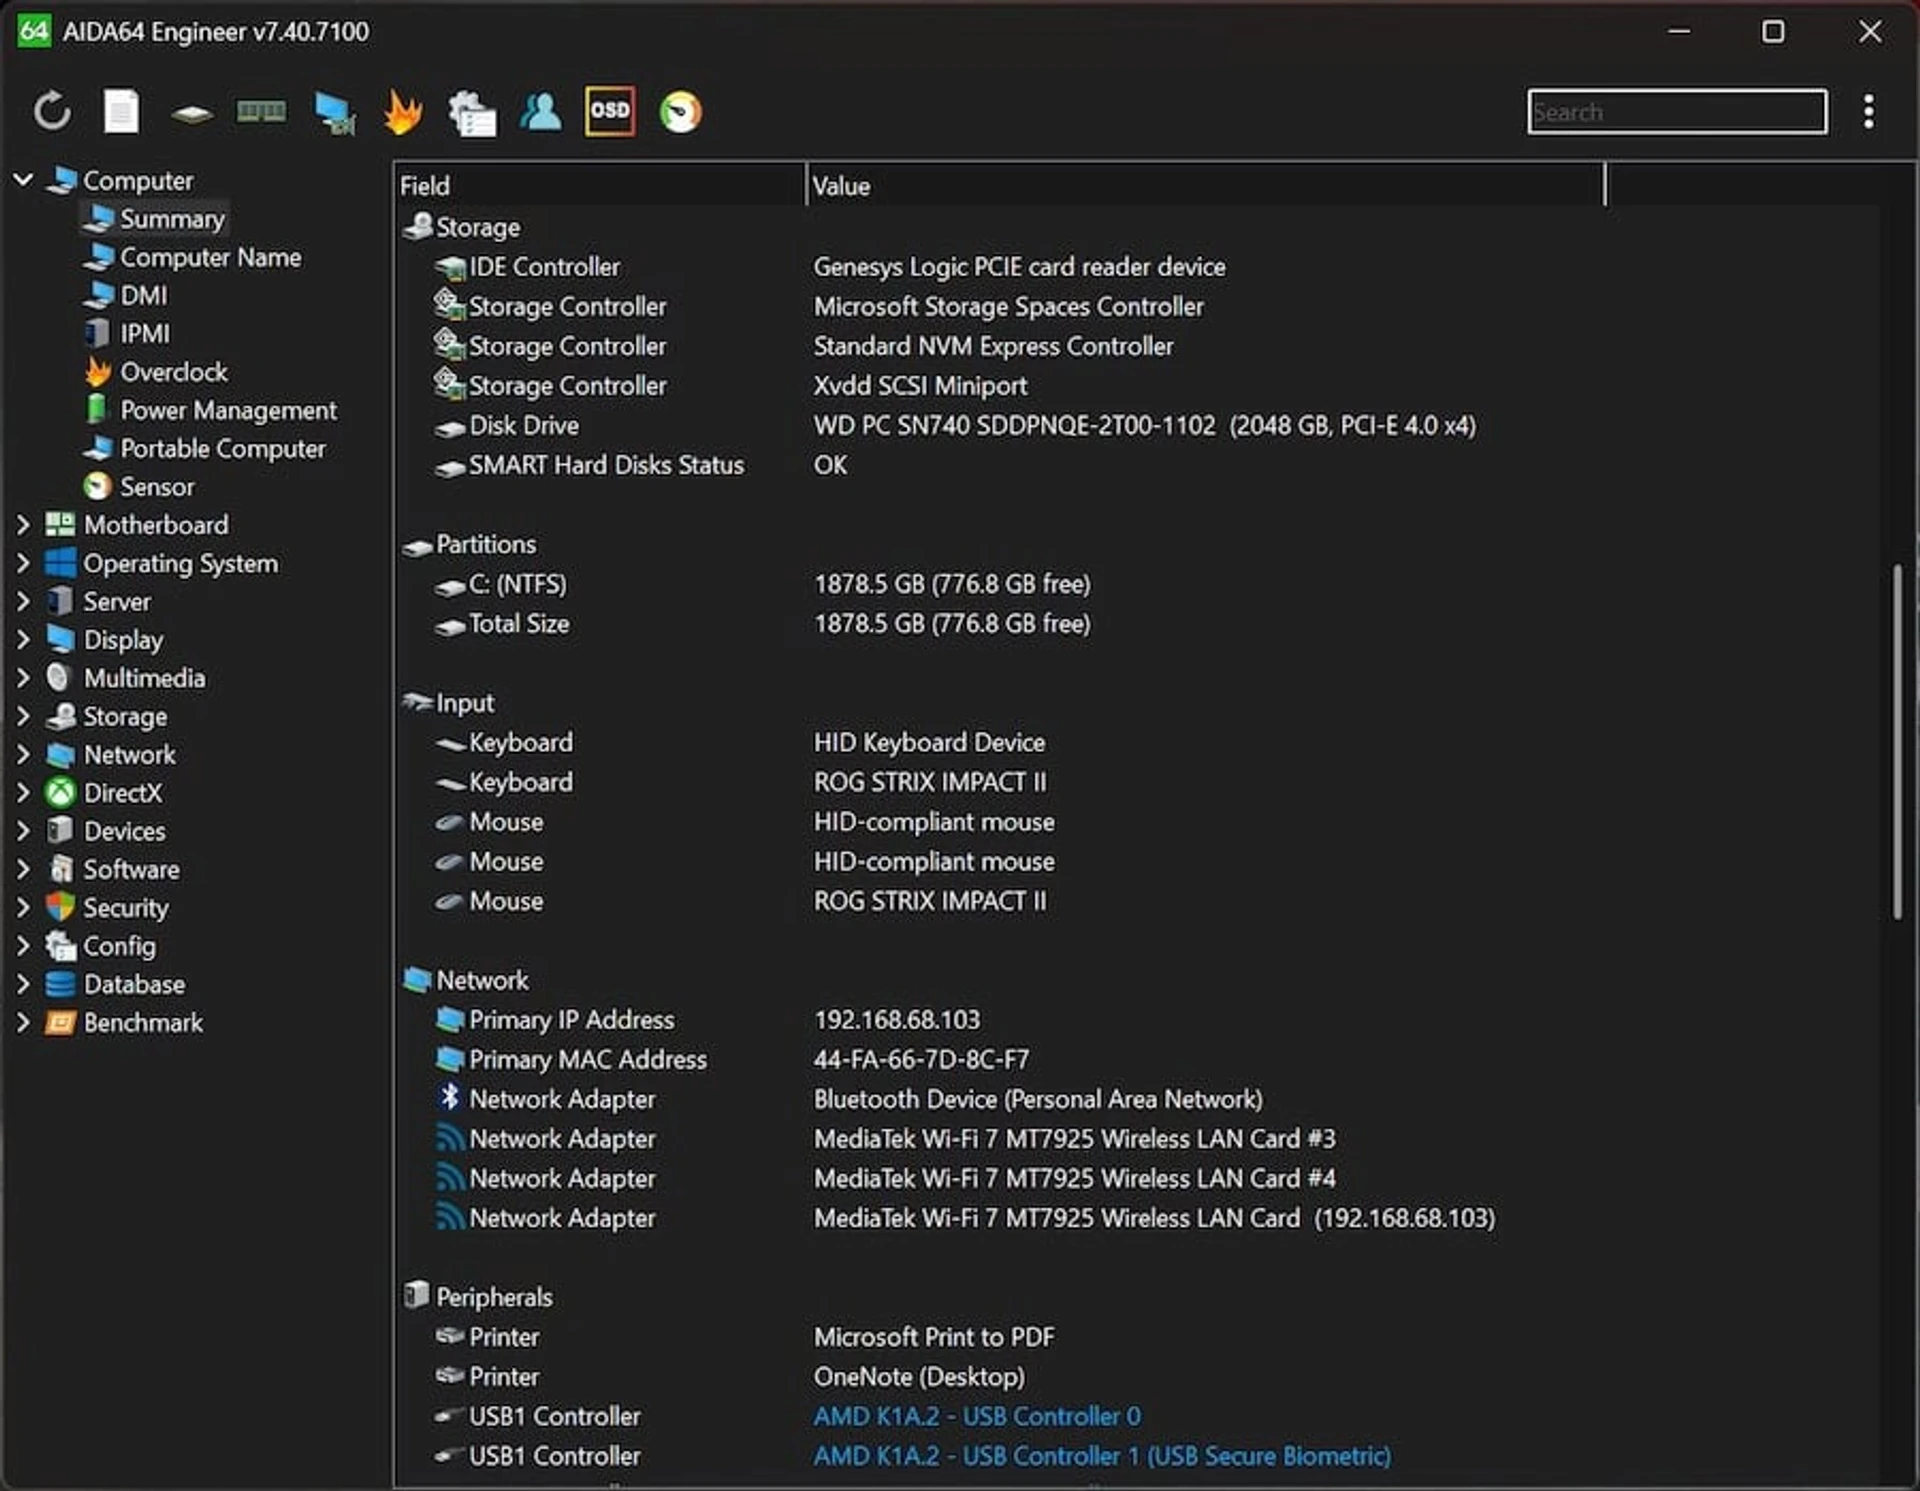Click the vertical scrollbar thumb
This screenshot has height=1491, width=1920.
[1896, 742]
